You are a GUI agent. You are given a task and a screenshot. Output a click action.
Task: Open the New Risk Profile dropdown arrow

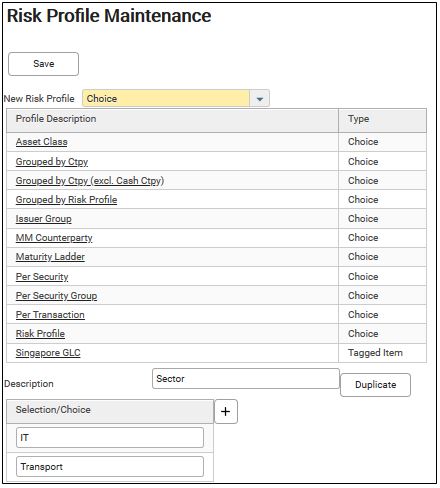[x=260, y=99]
